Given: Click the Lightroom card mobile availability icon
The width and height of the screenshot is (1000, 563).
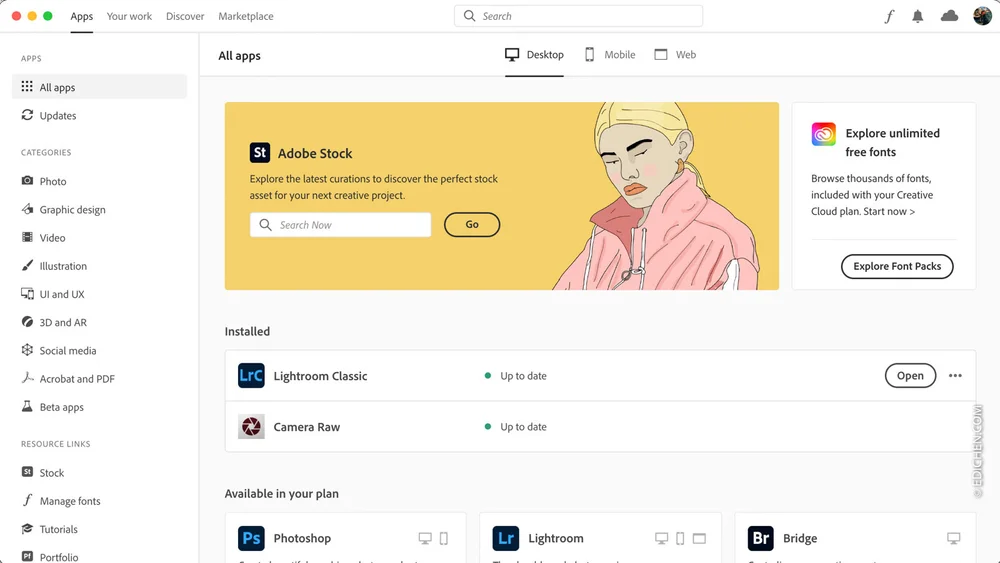Looking at the screenshot, I should (680, 538).
